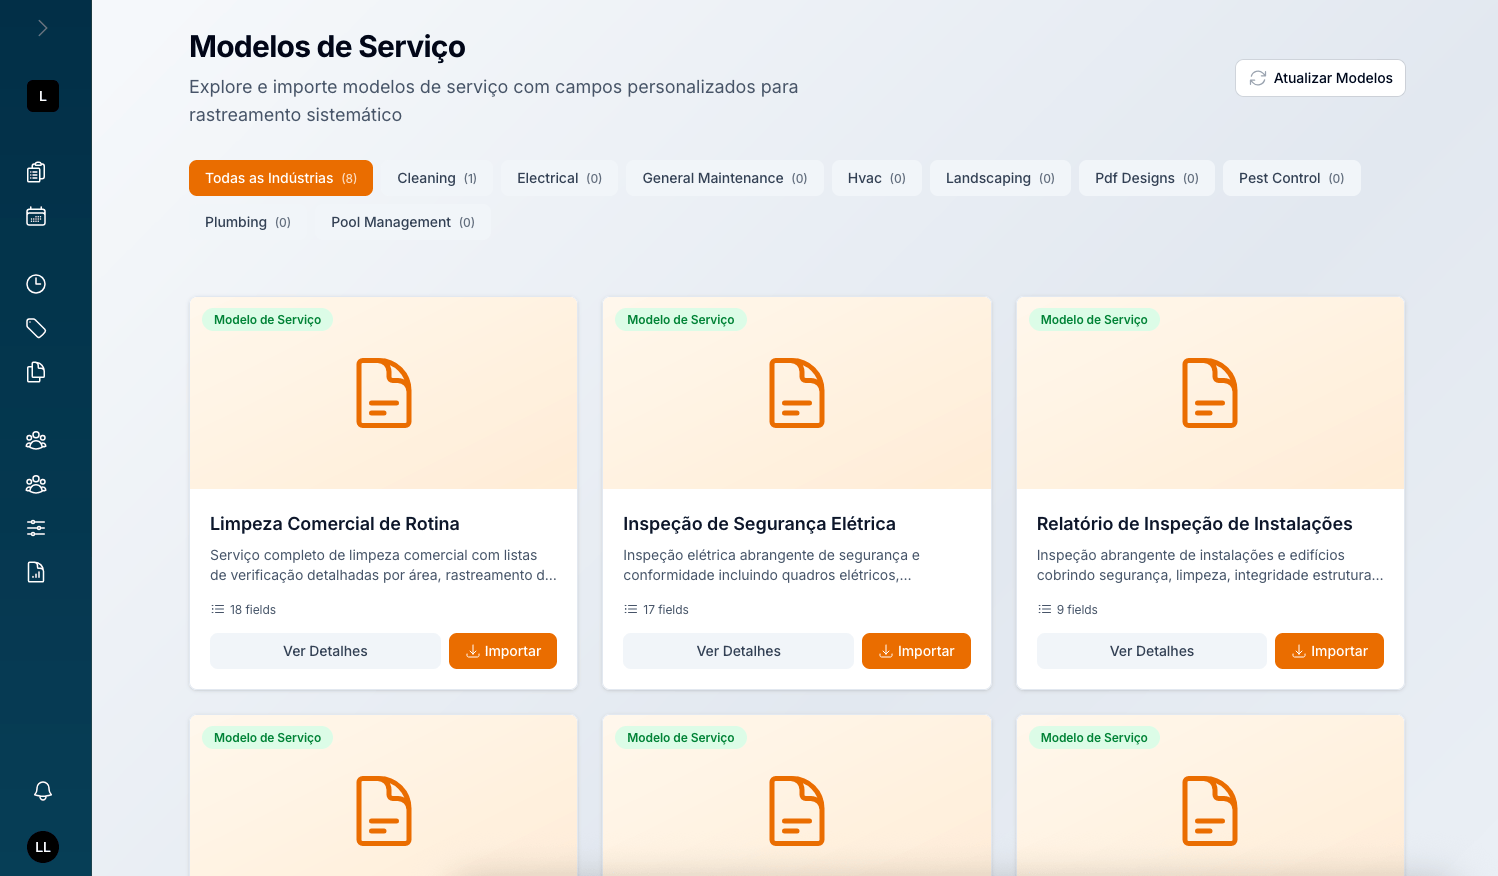Import the Limpeza Comercial de Rotina template

pyautogui.click(x=503, y=651)
